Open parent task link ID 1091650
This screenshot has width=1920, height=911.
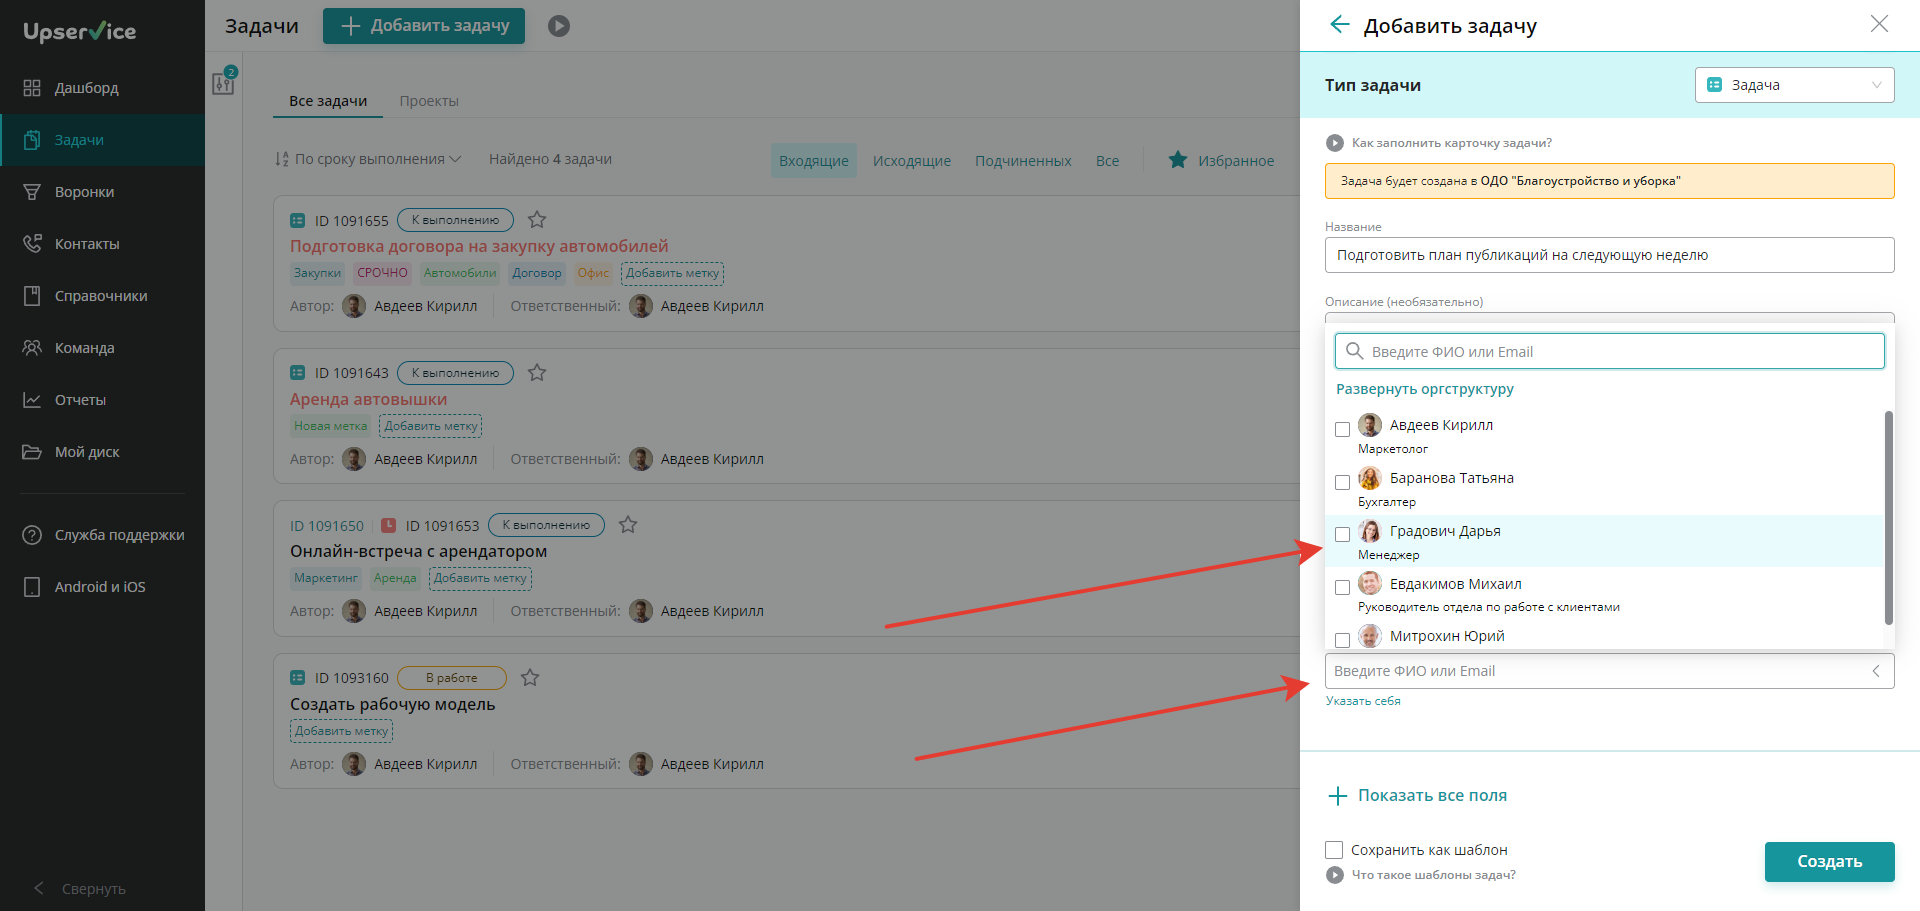pyautogui.click(x=327, y=526)
